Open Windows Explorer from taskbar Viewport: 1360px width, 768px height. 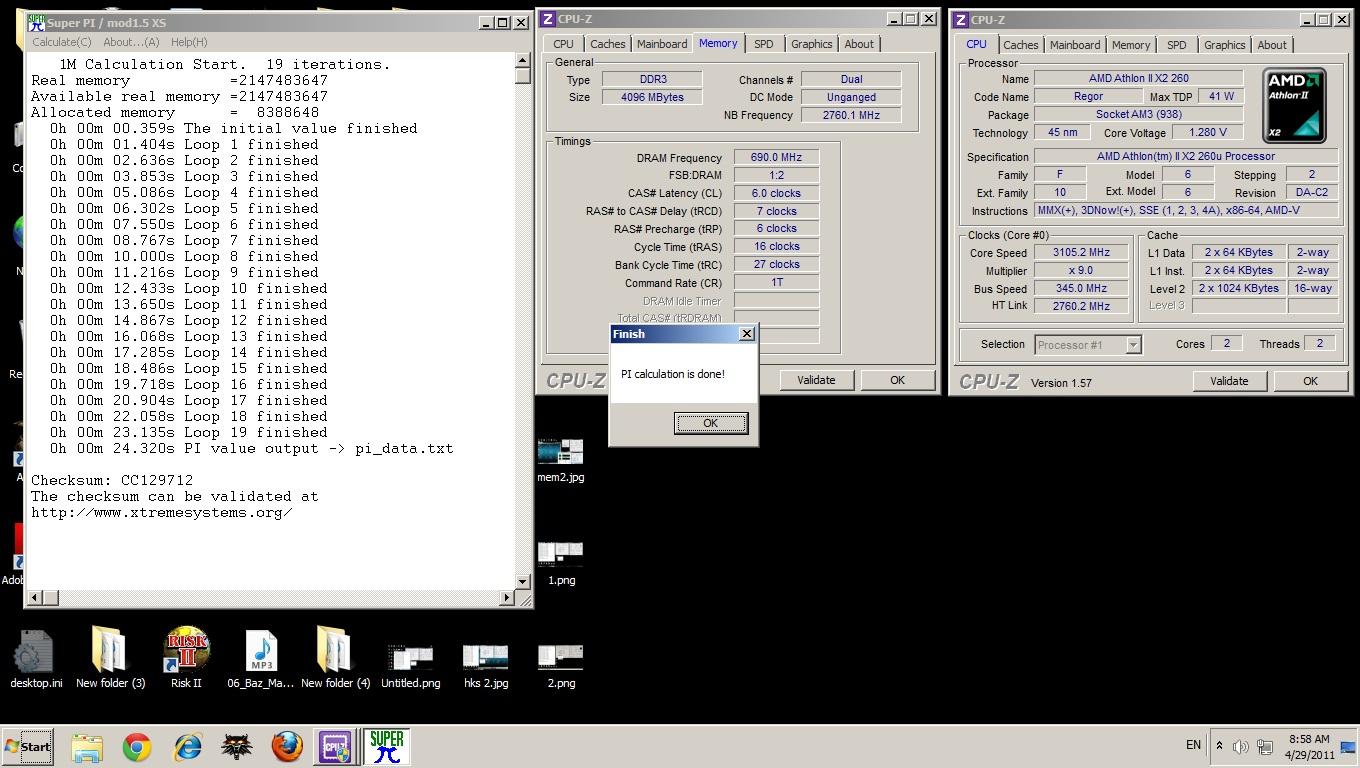[x=87, y=747]
